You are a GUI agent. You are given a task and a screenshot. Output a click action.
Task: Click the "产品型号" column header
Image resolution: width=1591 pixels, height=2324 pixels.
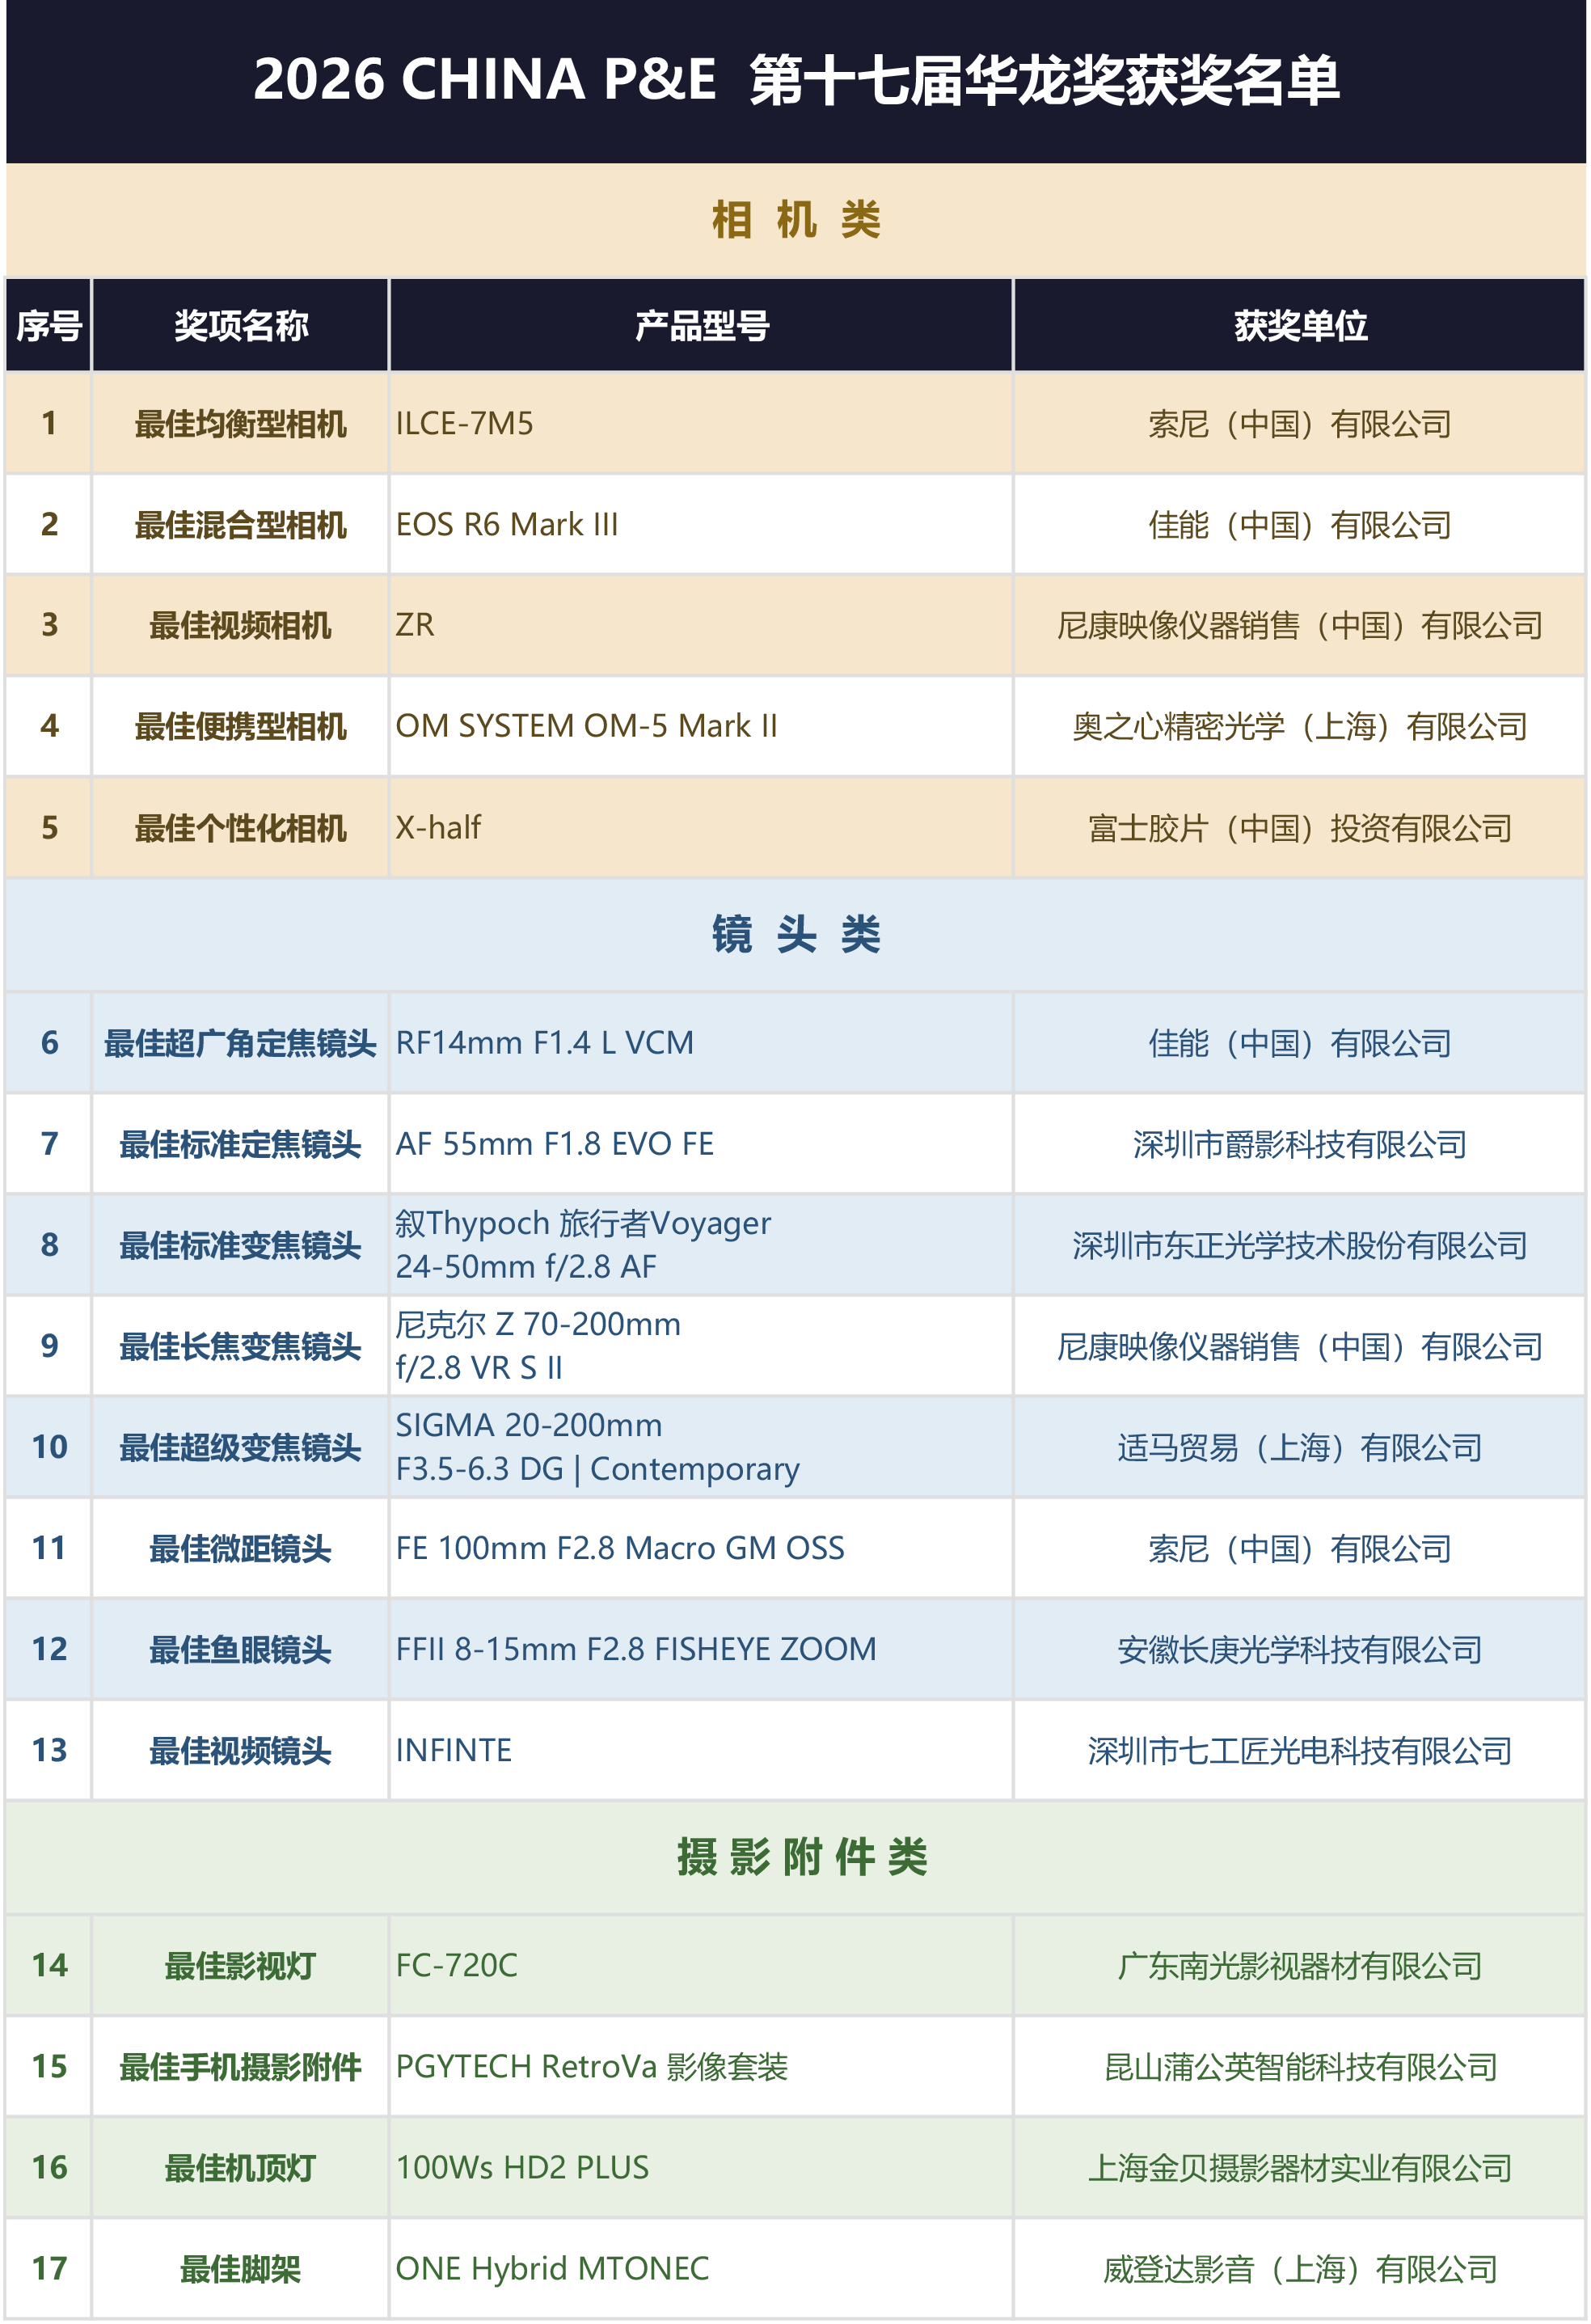[702, 326]
